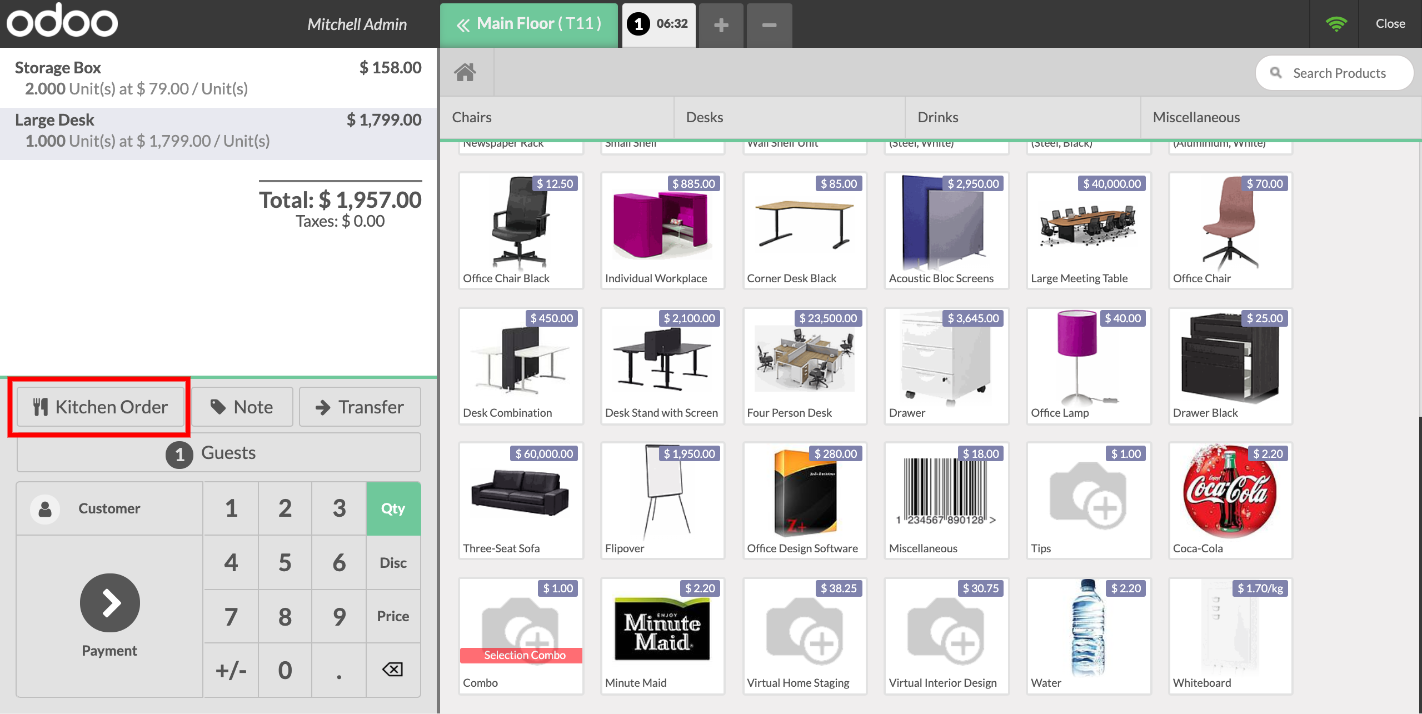Click the Wi-Fi connection status icon
The width and height of the screenshot is (1422, 714).
coord(1336,24)
